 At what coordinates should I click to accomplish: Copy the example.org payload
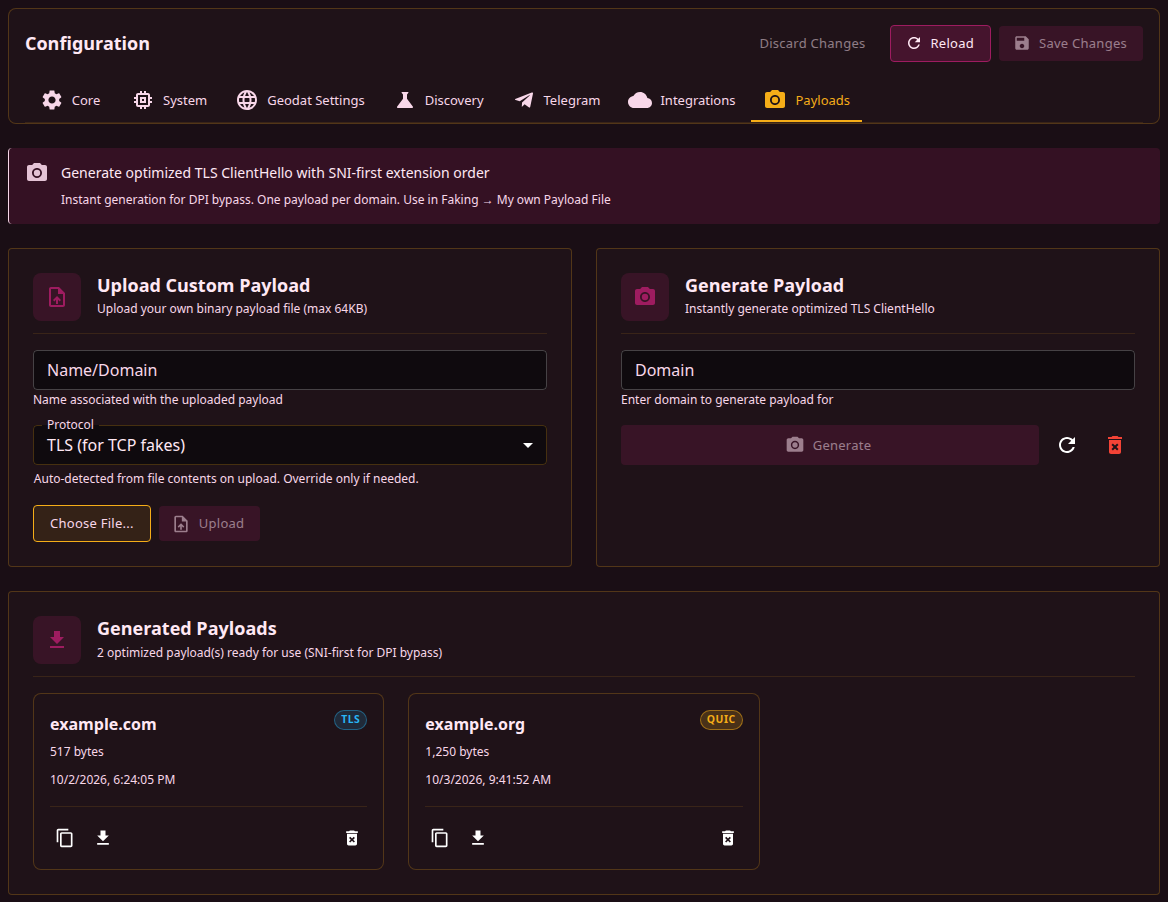pos(439,838)
